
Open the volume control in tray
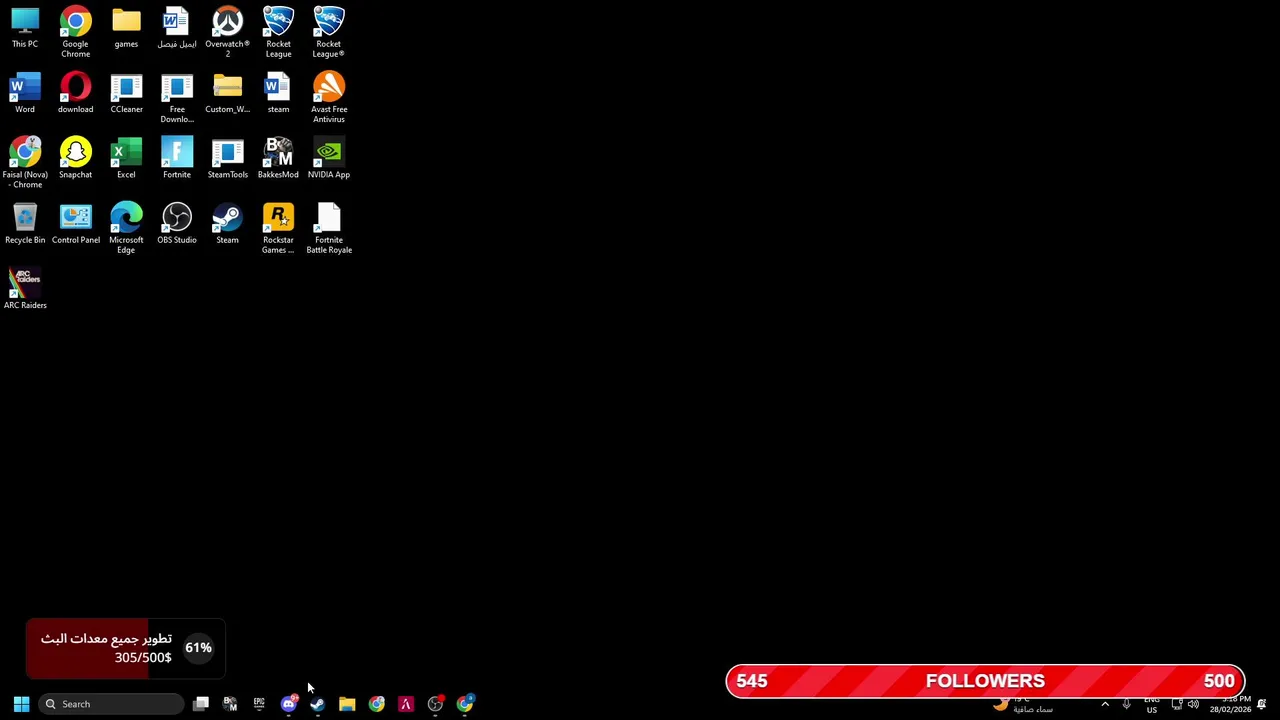click(x=1193, y=704)
